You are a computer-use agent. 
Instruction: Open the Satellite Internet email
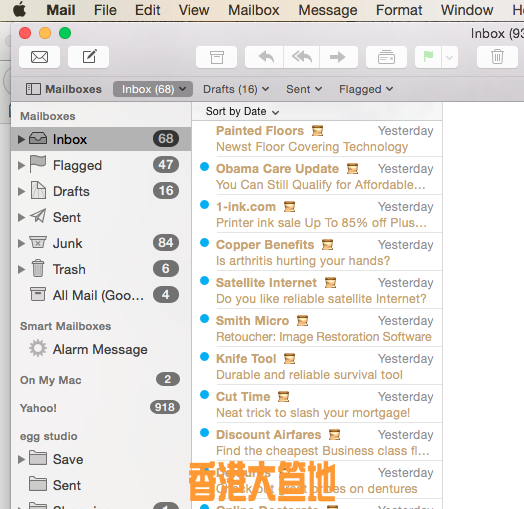(x=317, y=290)
